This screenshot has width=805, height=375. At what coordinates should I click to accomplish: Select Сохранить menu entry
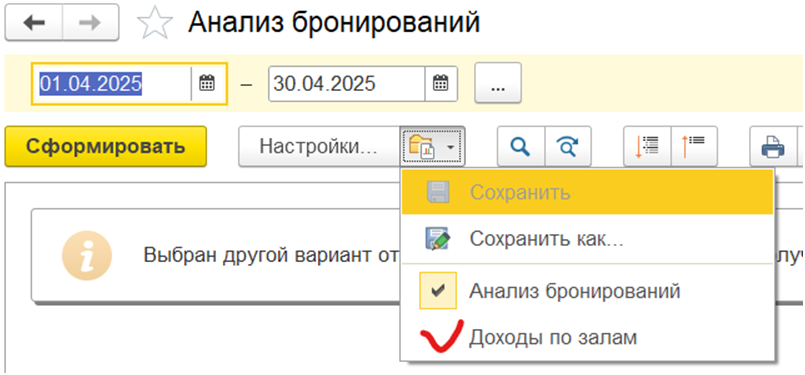coord(587,192)
